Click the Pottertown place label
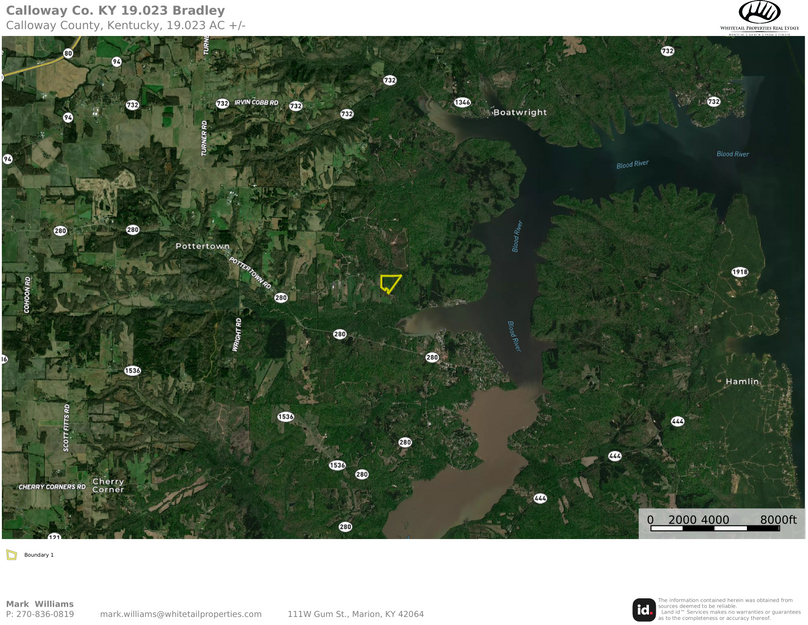Image resolution: width=808 pixels, height=625 pixels. pos(203,246)
